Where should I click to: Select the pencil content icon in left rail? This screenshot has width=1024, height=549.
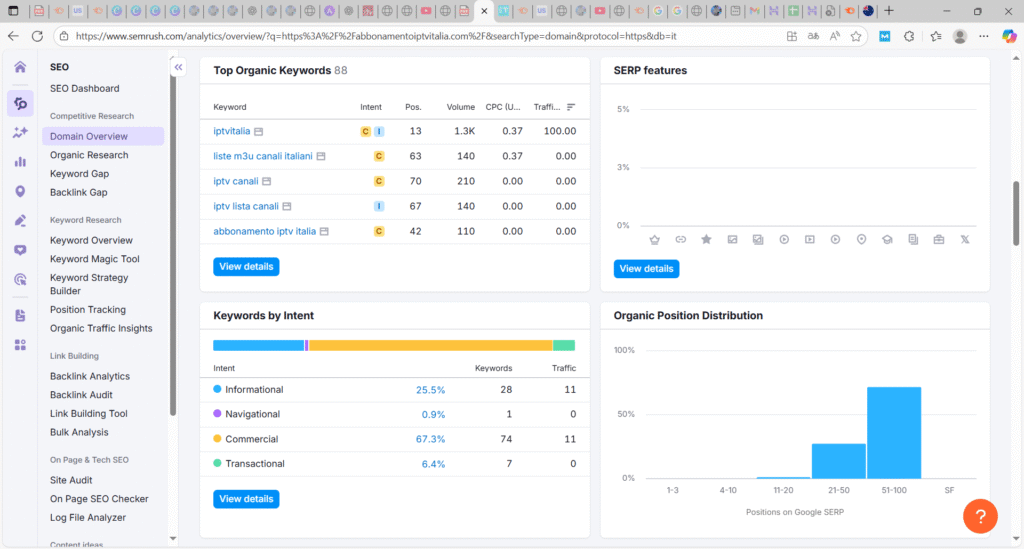(x=20, y=221)
